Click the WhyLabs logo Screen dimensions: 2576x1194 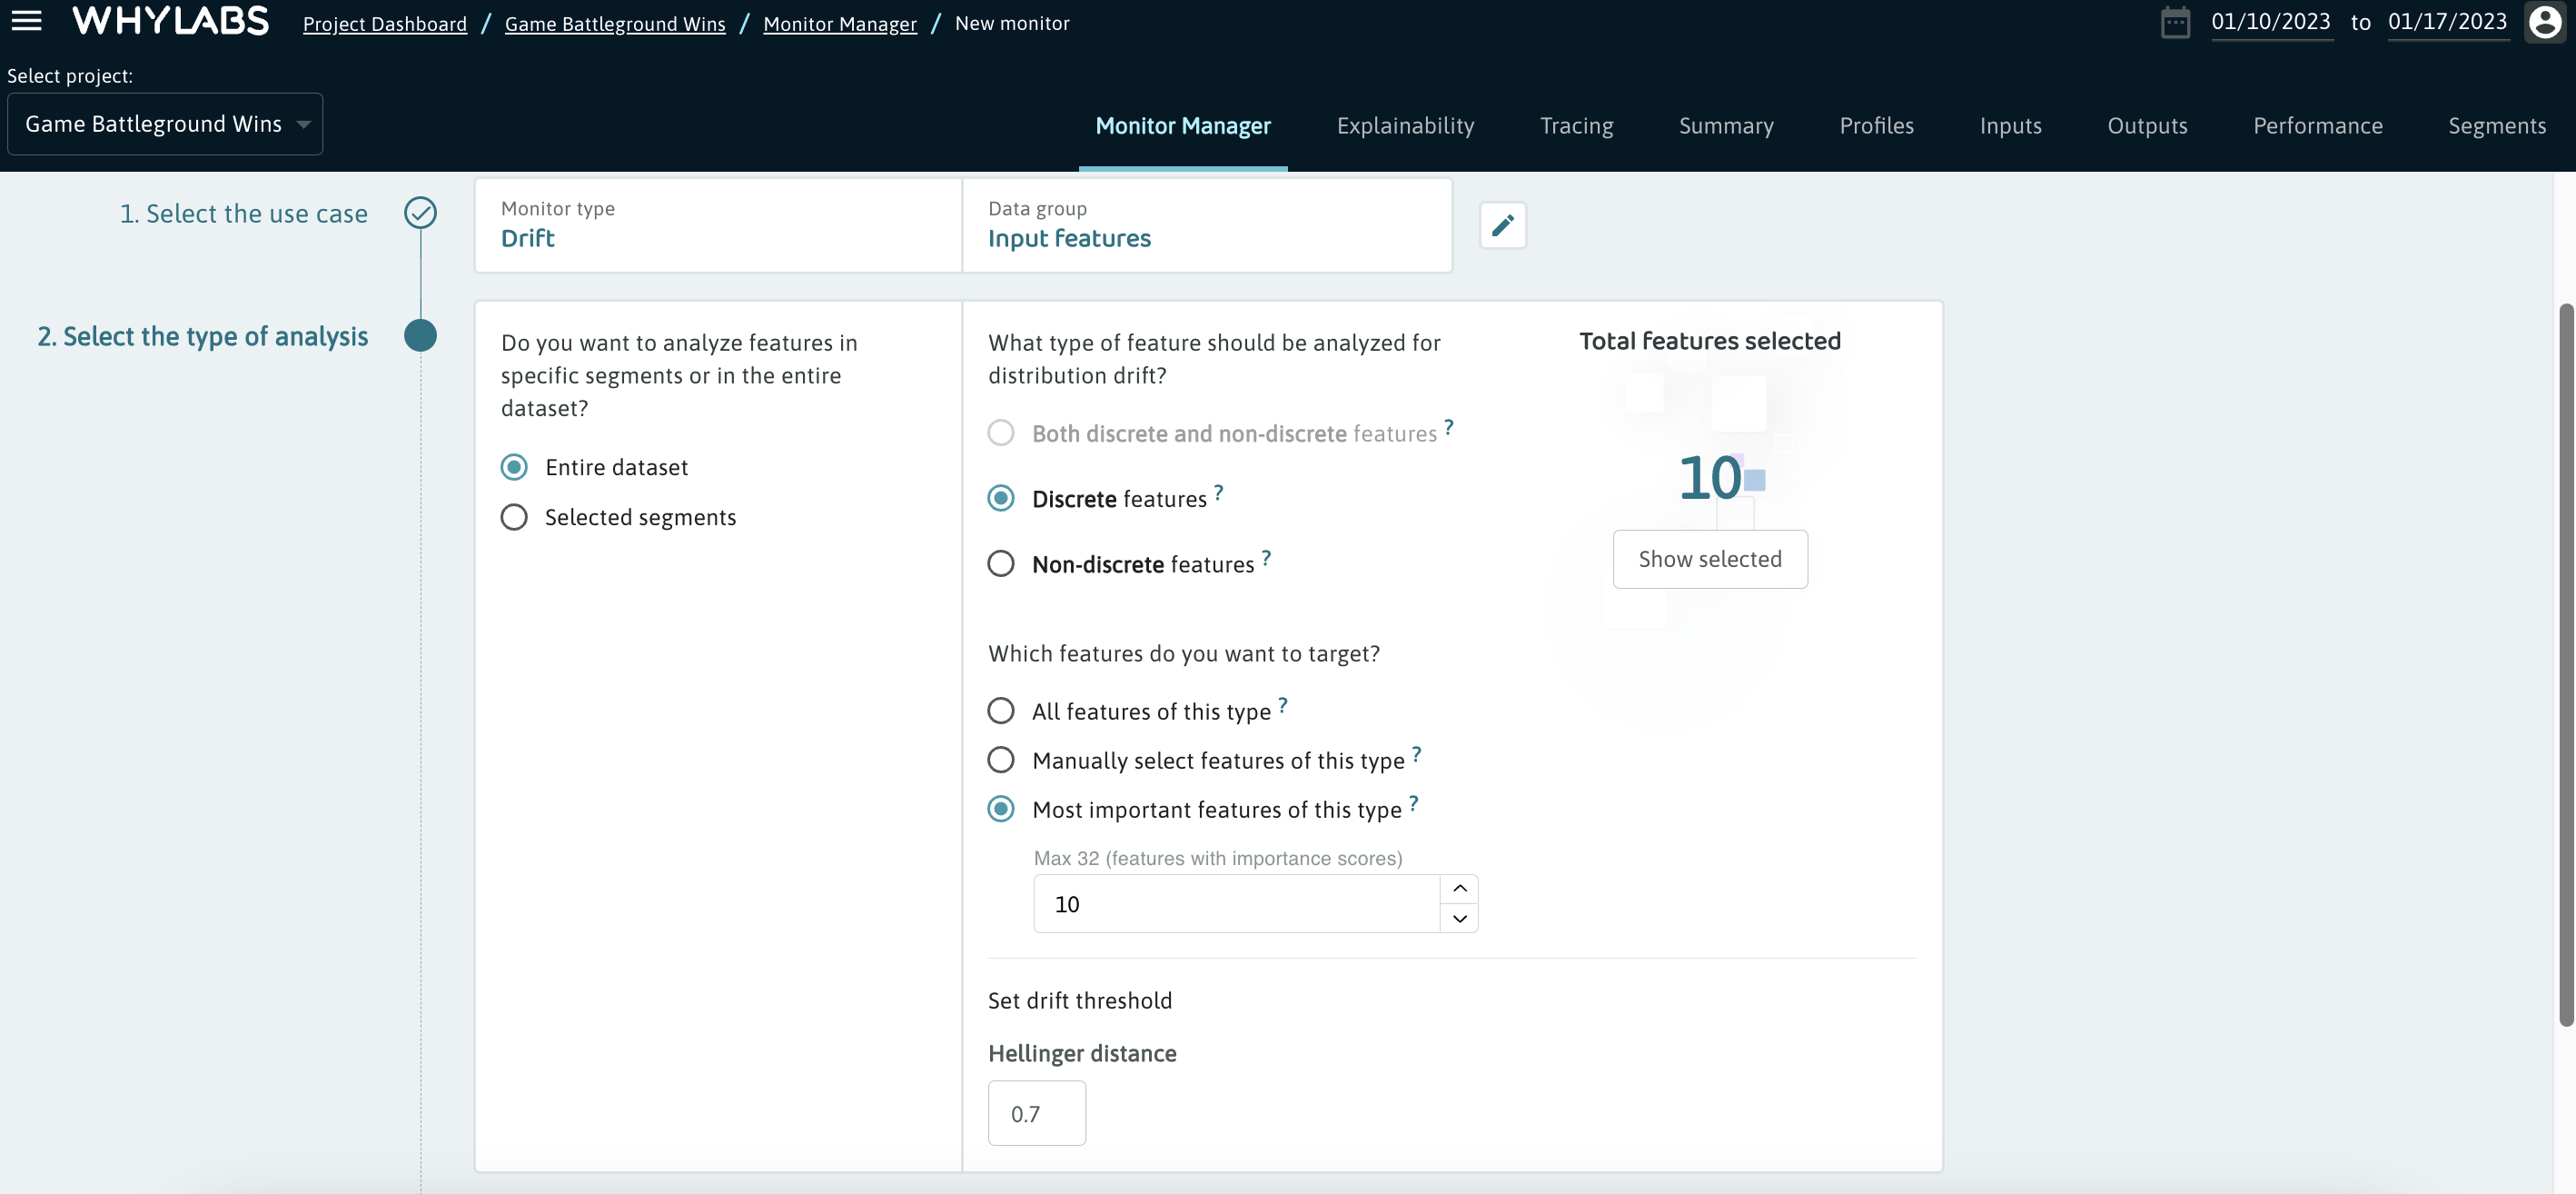pyautogui.click(x=169, y=20)
